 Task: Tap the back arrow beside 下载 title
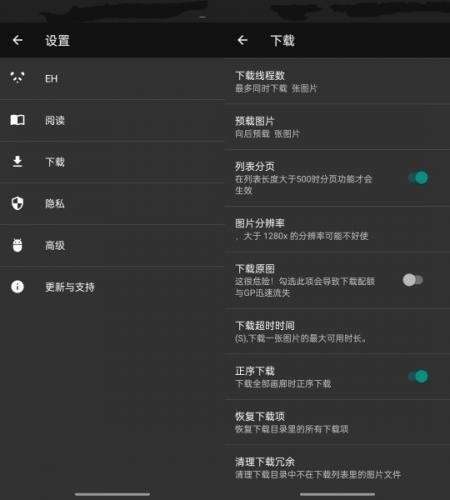tap(242, 40)
